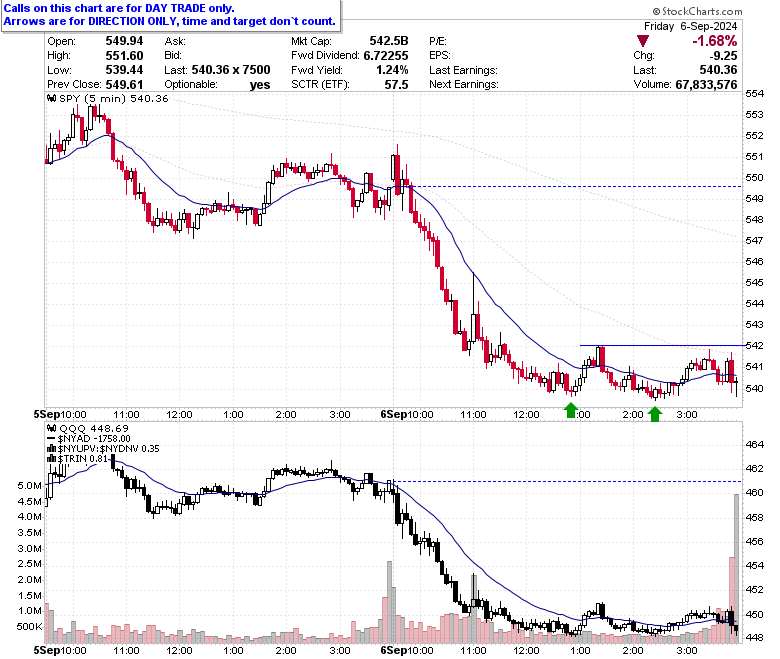
Task: Click the Last Earnings label
Action: (x=463, y=70)
